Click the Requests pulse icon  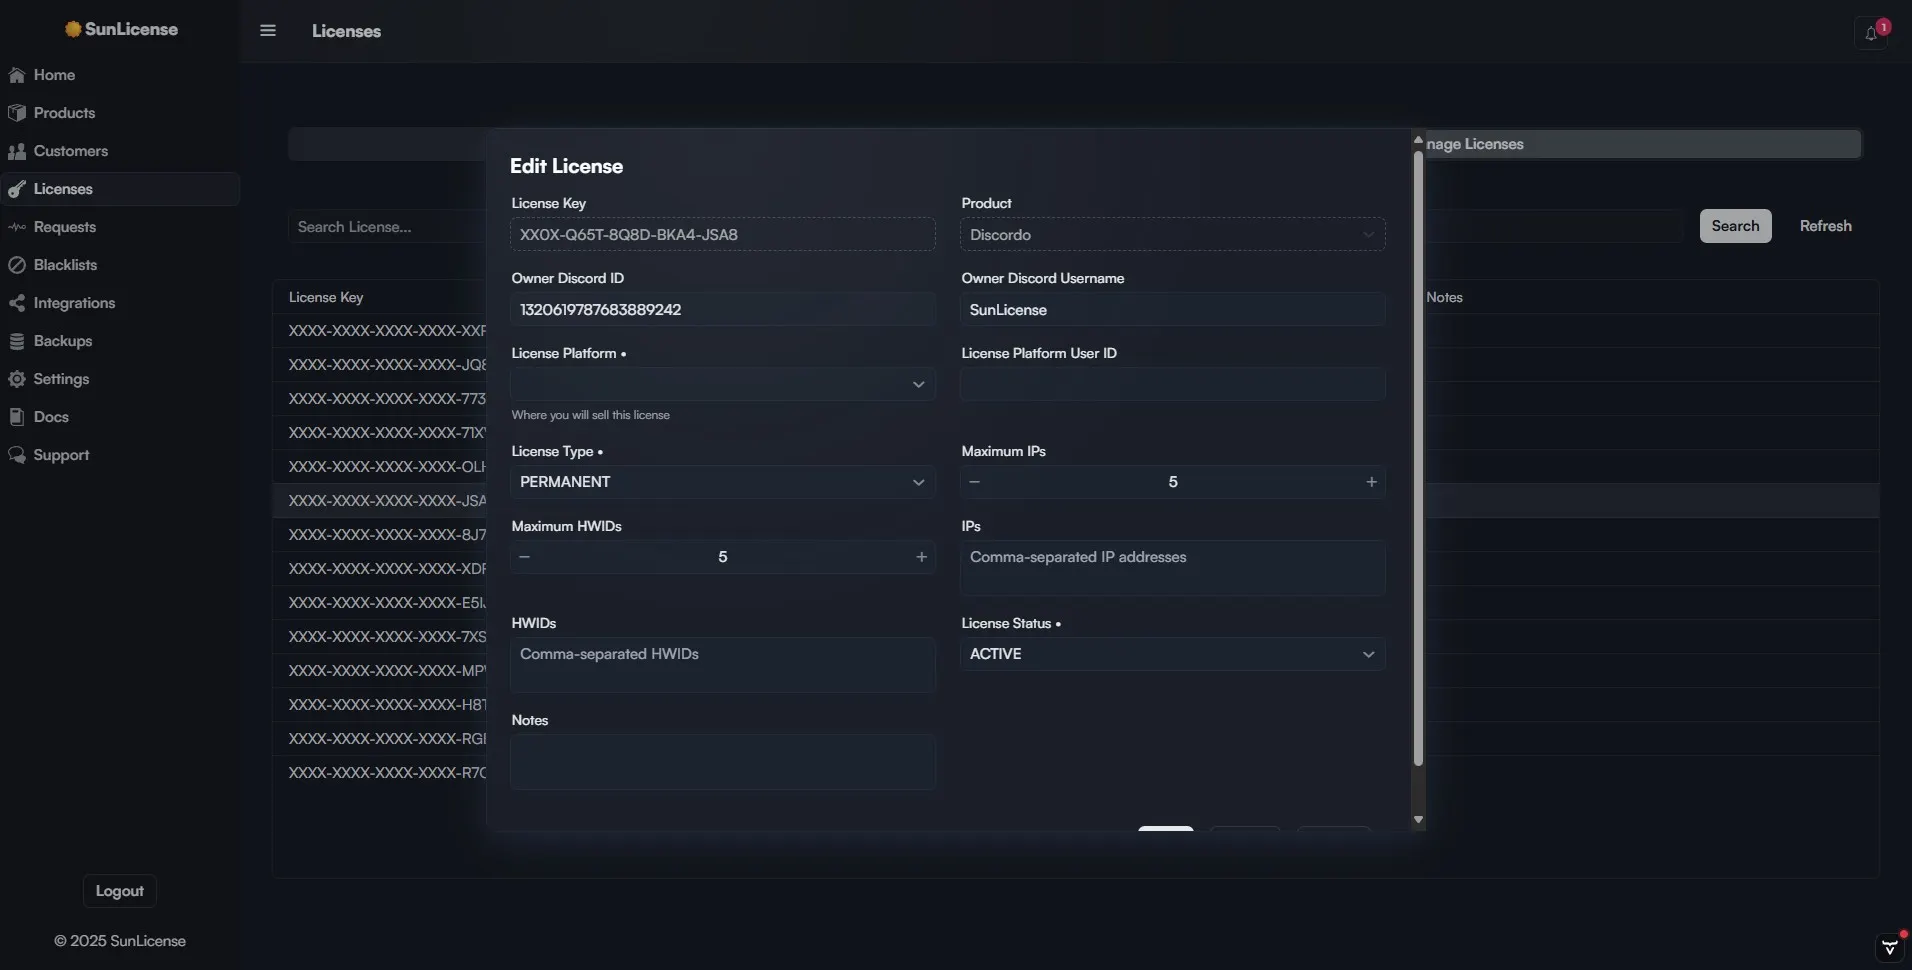point(17,227)
